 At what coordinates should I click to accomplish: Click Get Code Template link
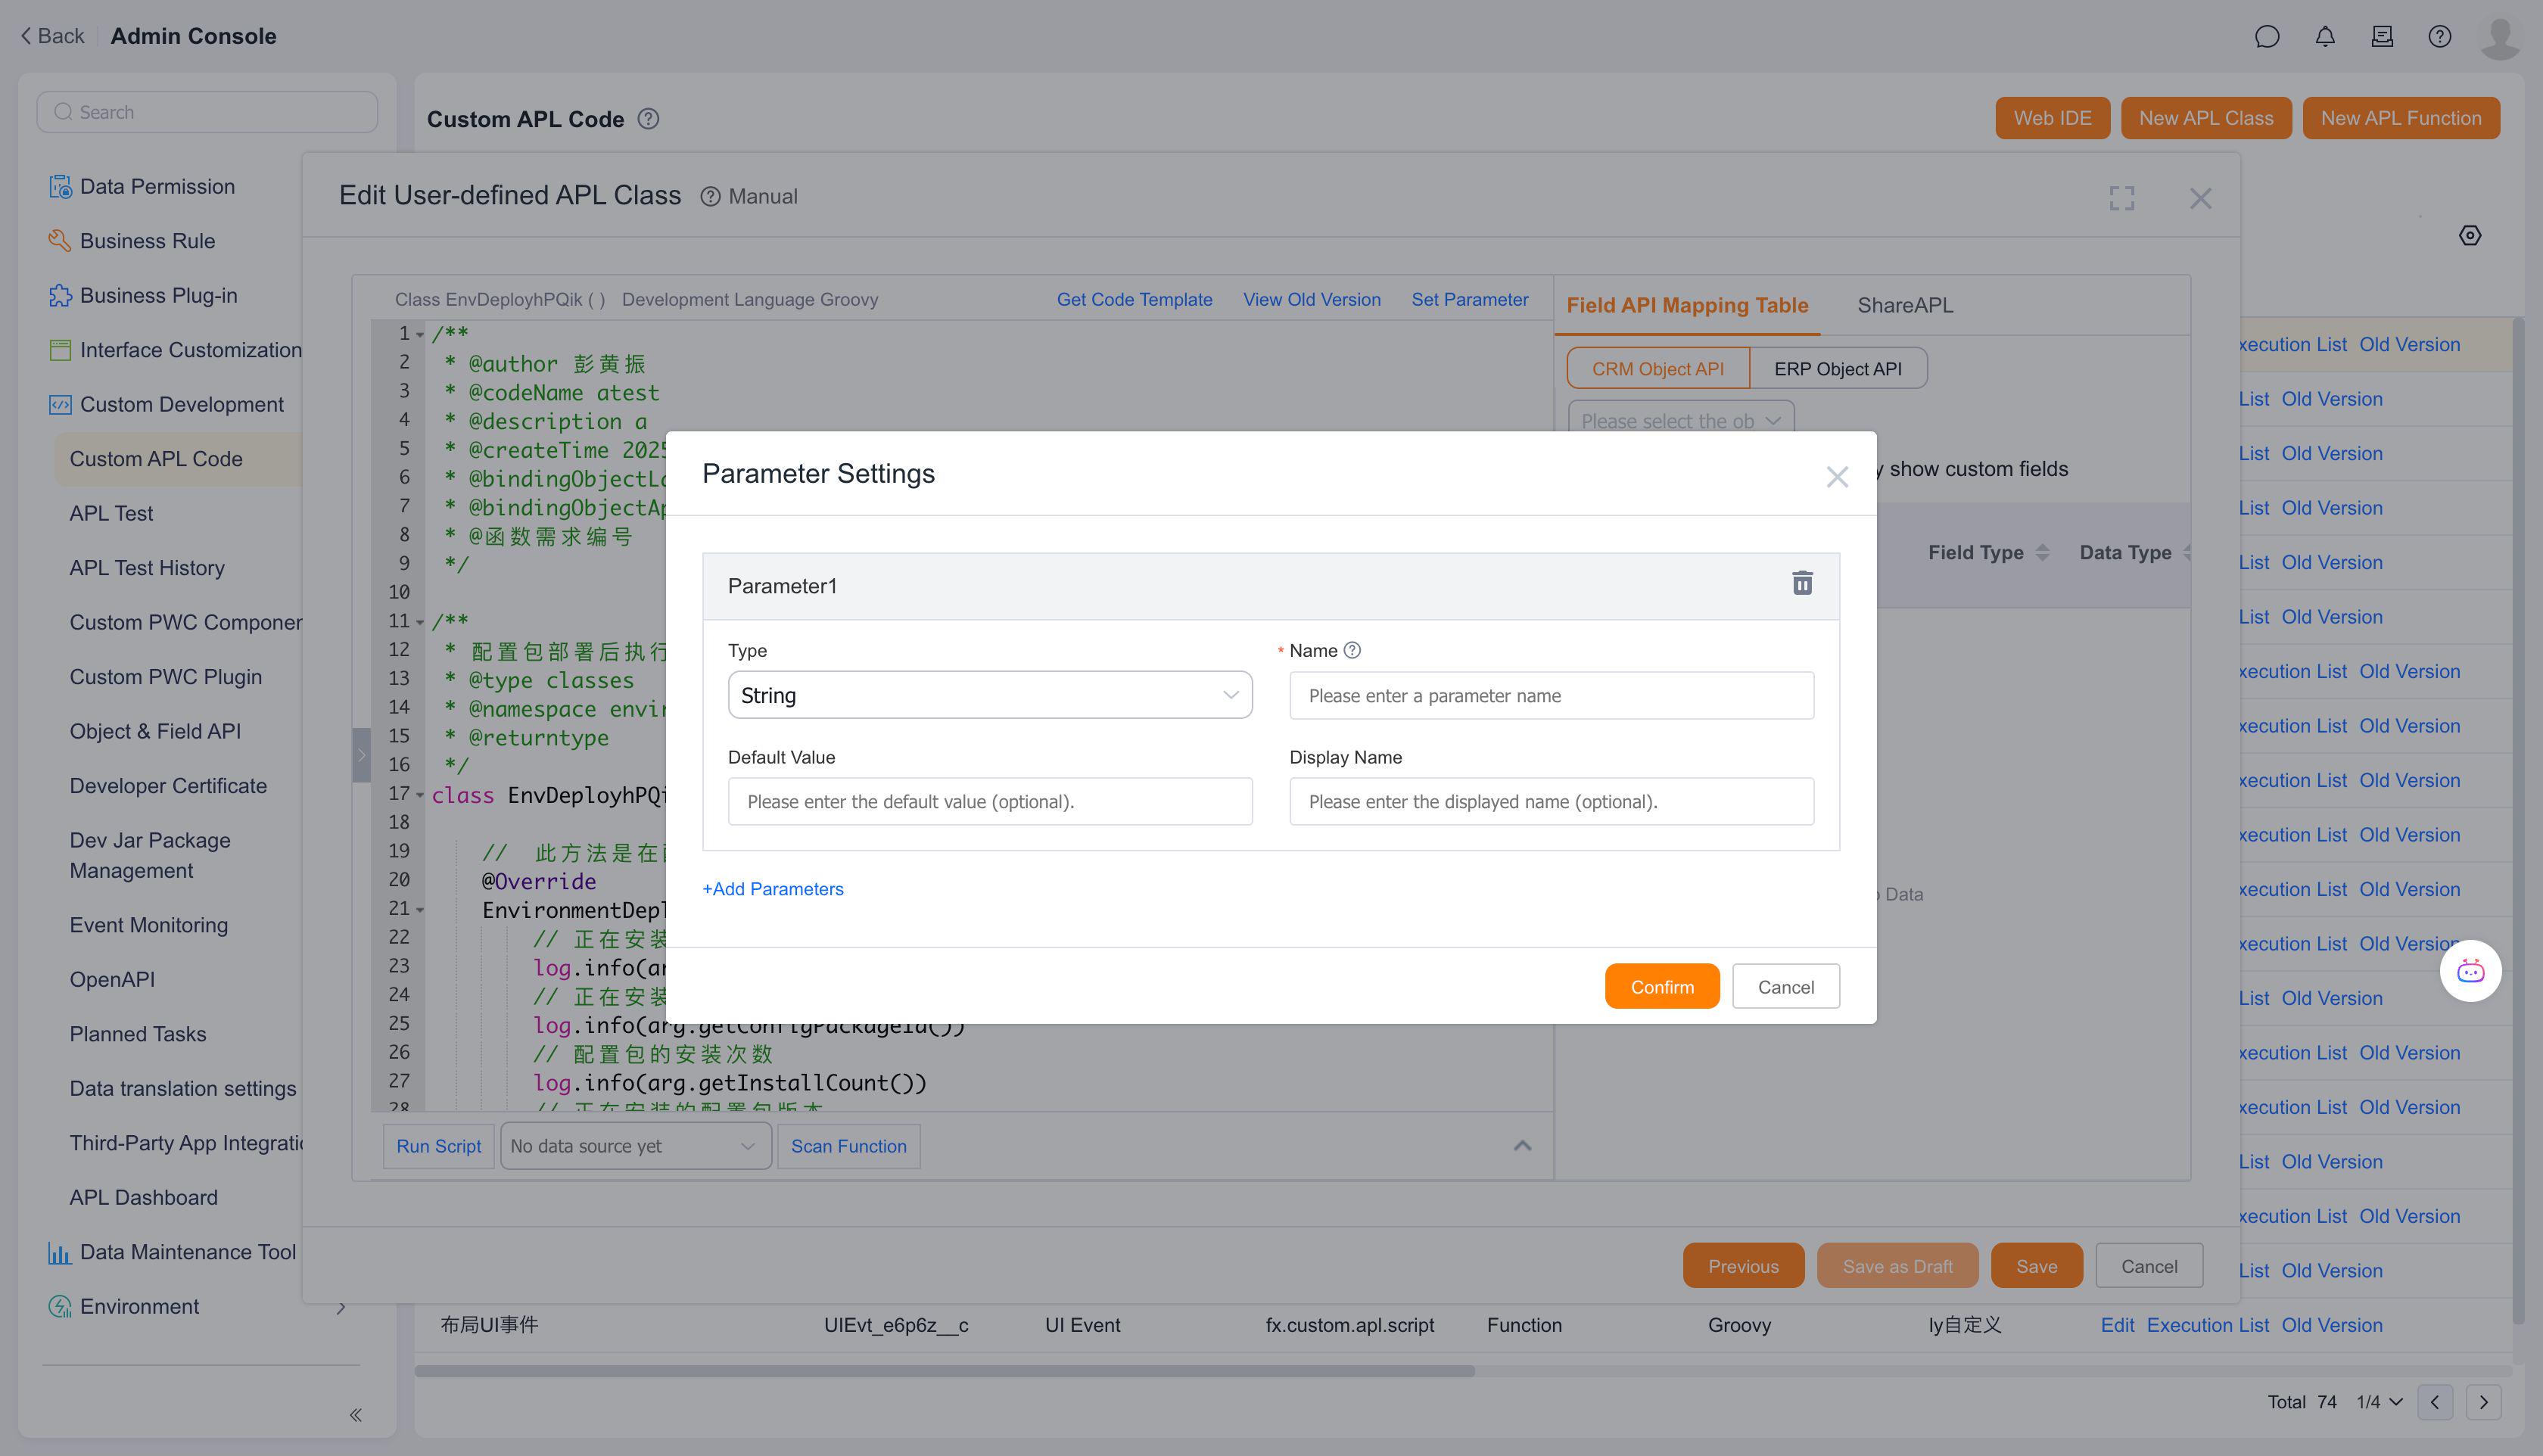(x=1134, y=300)
